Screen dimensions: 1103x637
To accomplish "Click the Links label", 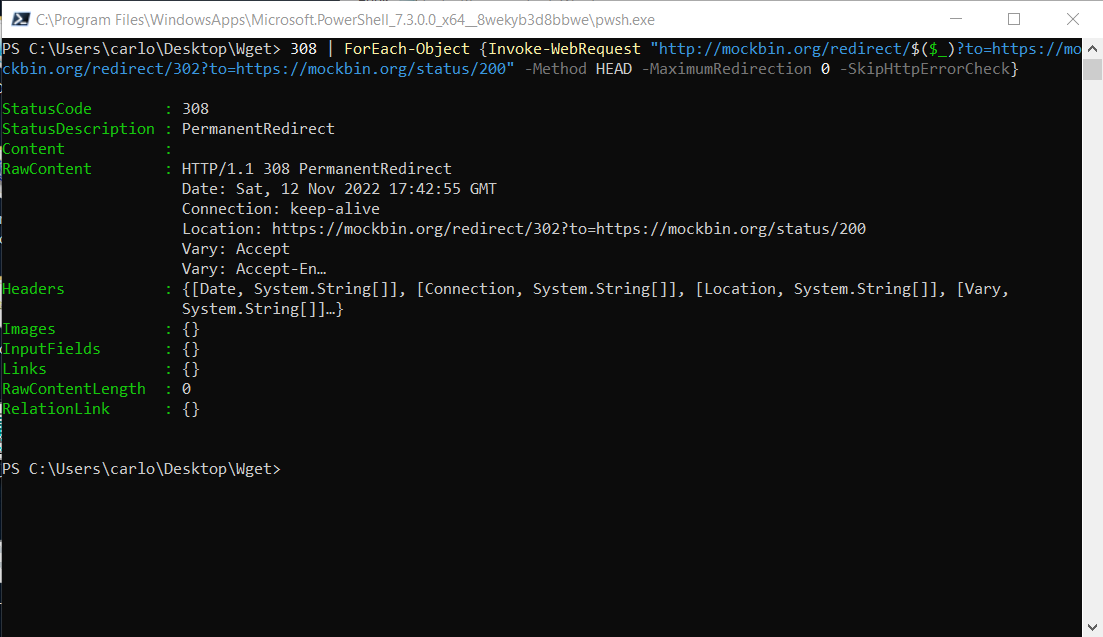I will [24, 369].
